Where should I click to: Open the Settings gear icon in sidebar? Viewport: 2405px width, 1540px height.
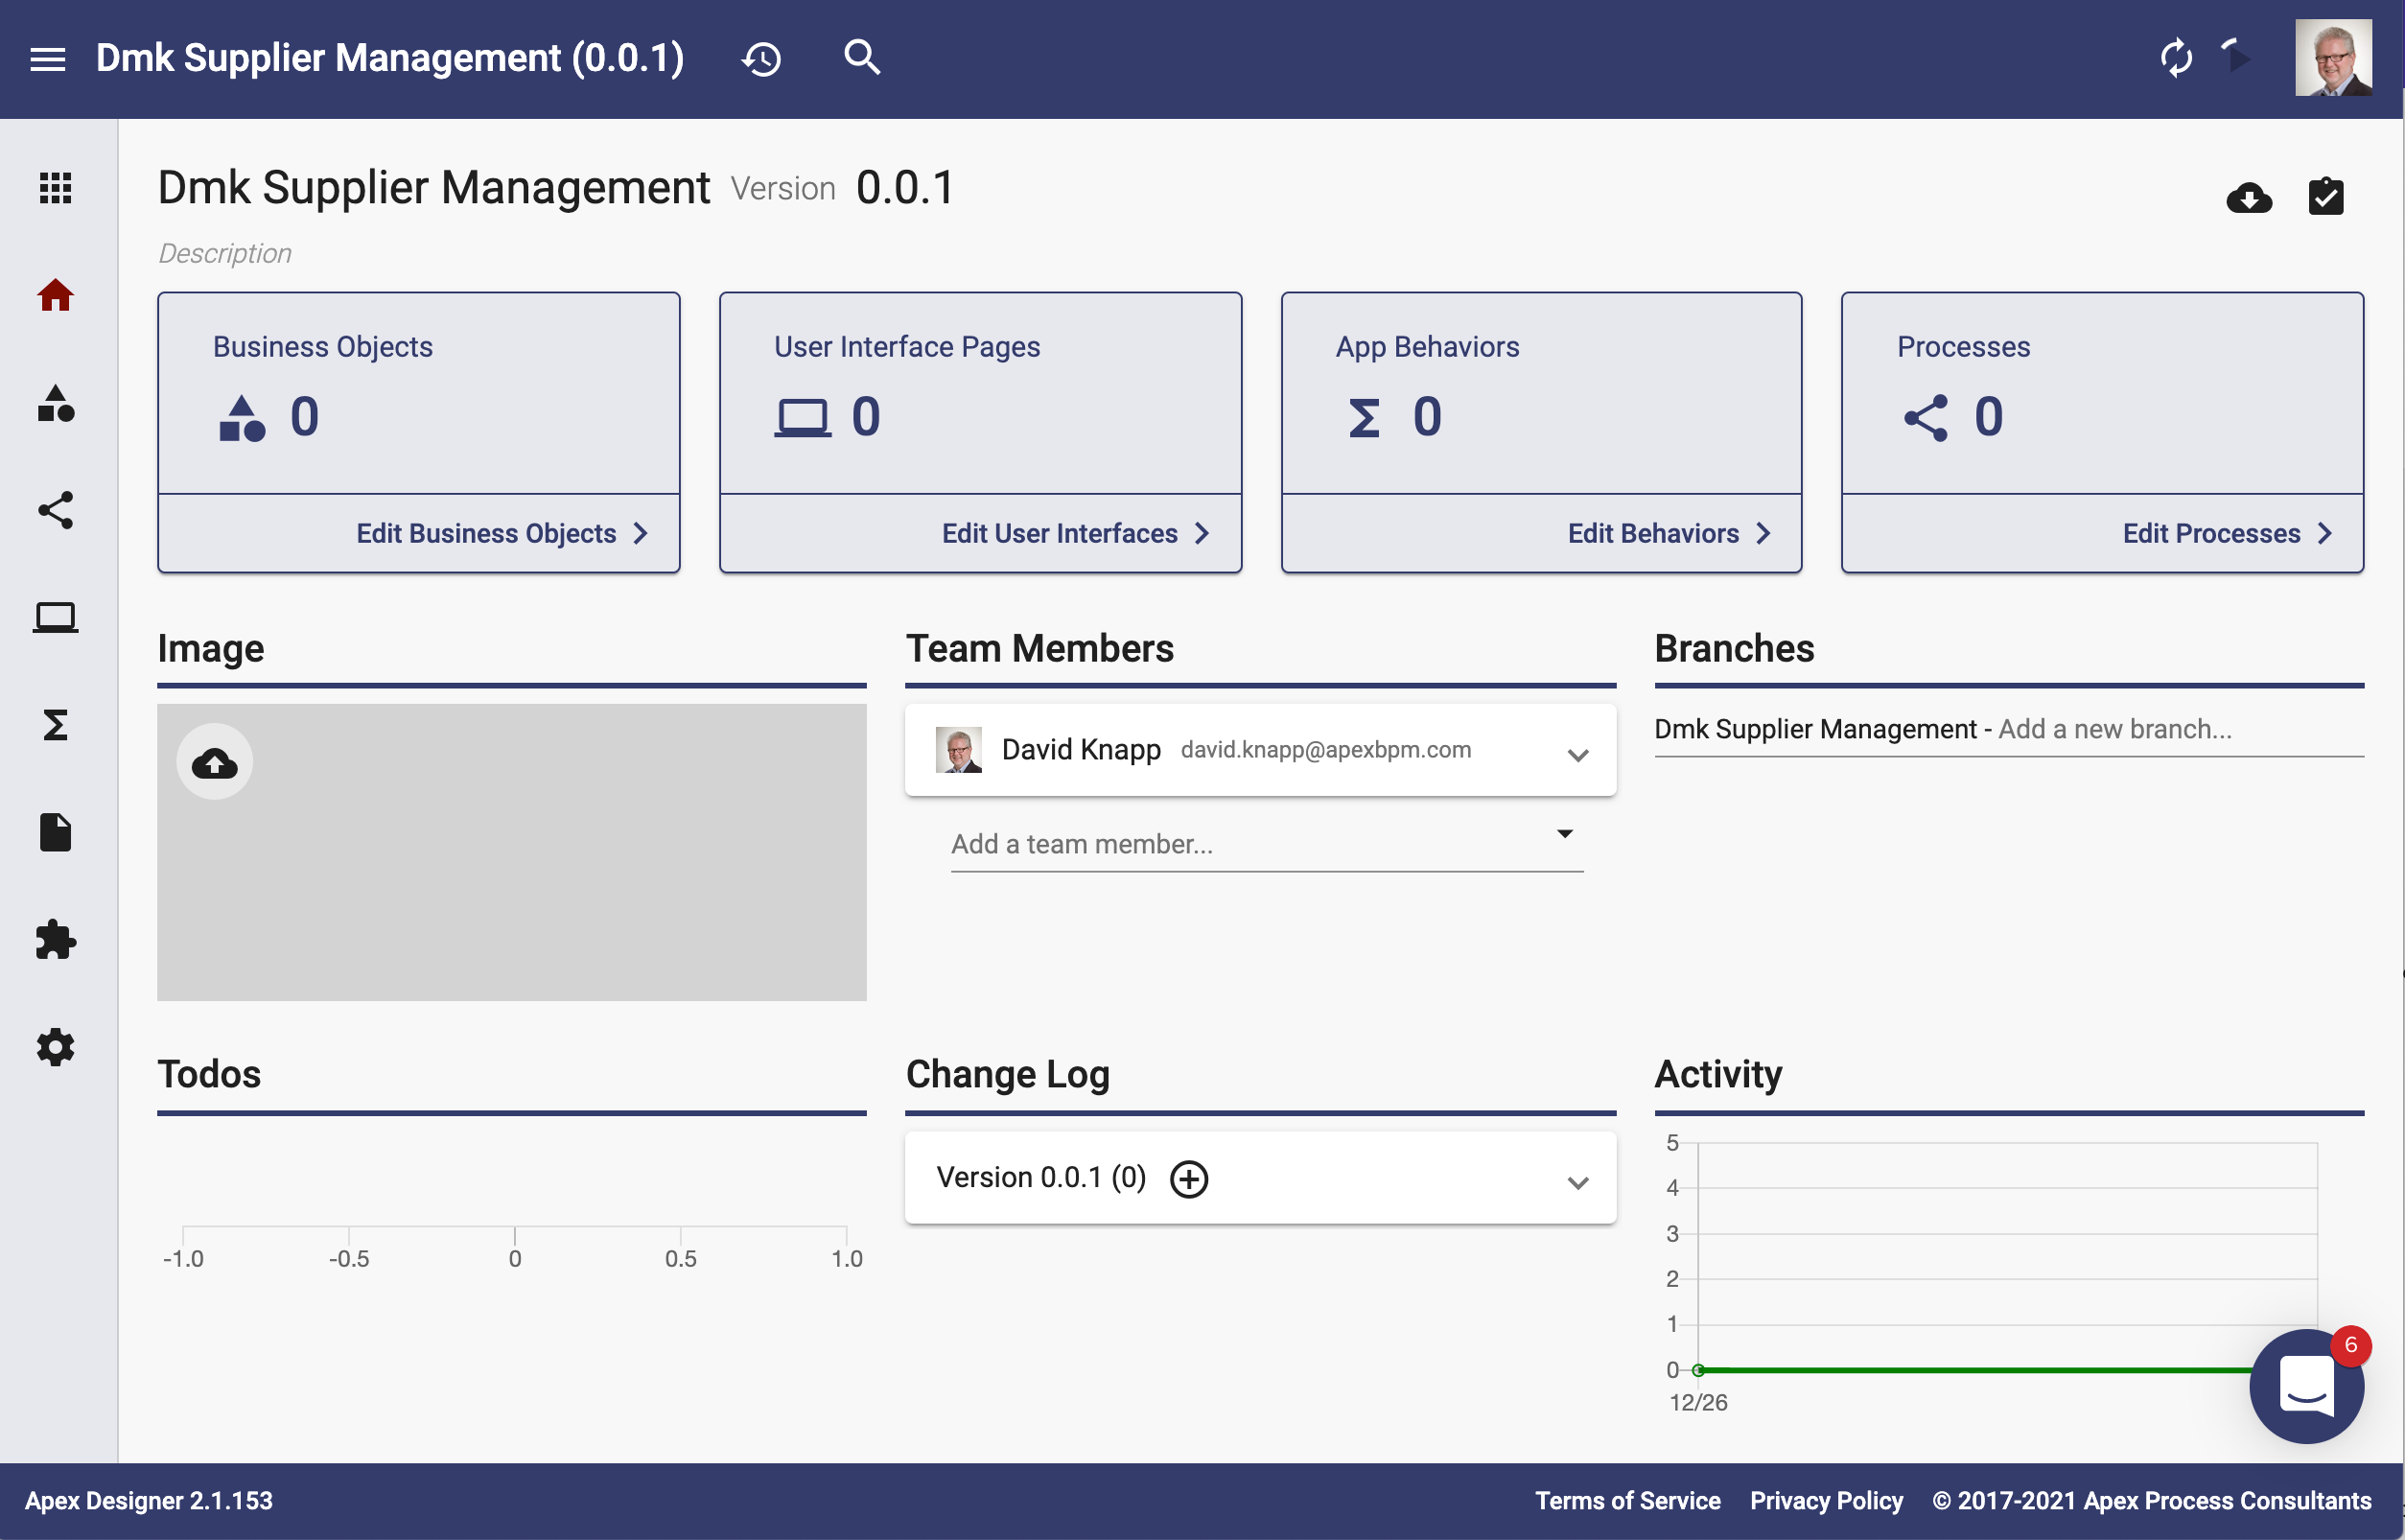click(x=56, y=1047)
